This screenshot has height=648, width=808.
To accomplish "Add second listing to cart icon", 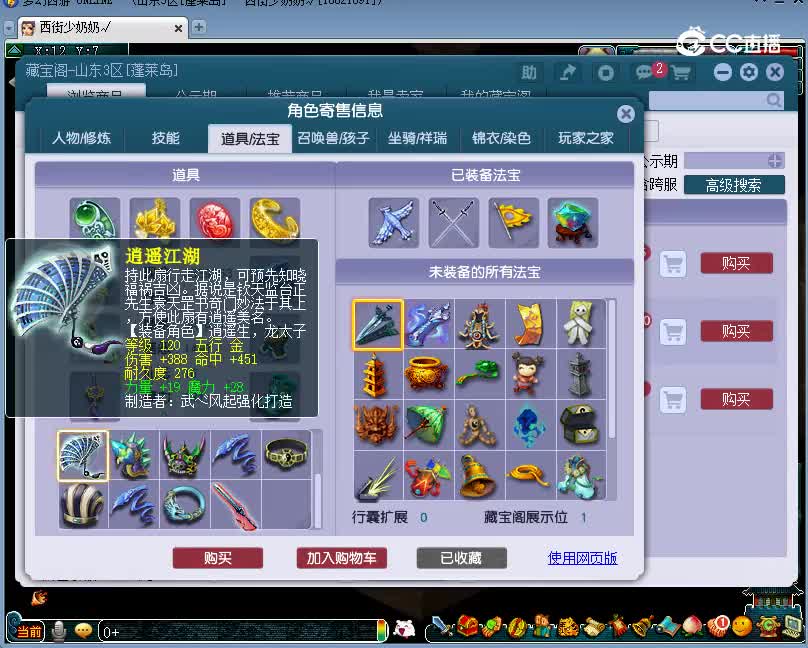I will (673, 331).
